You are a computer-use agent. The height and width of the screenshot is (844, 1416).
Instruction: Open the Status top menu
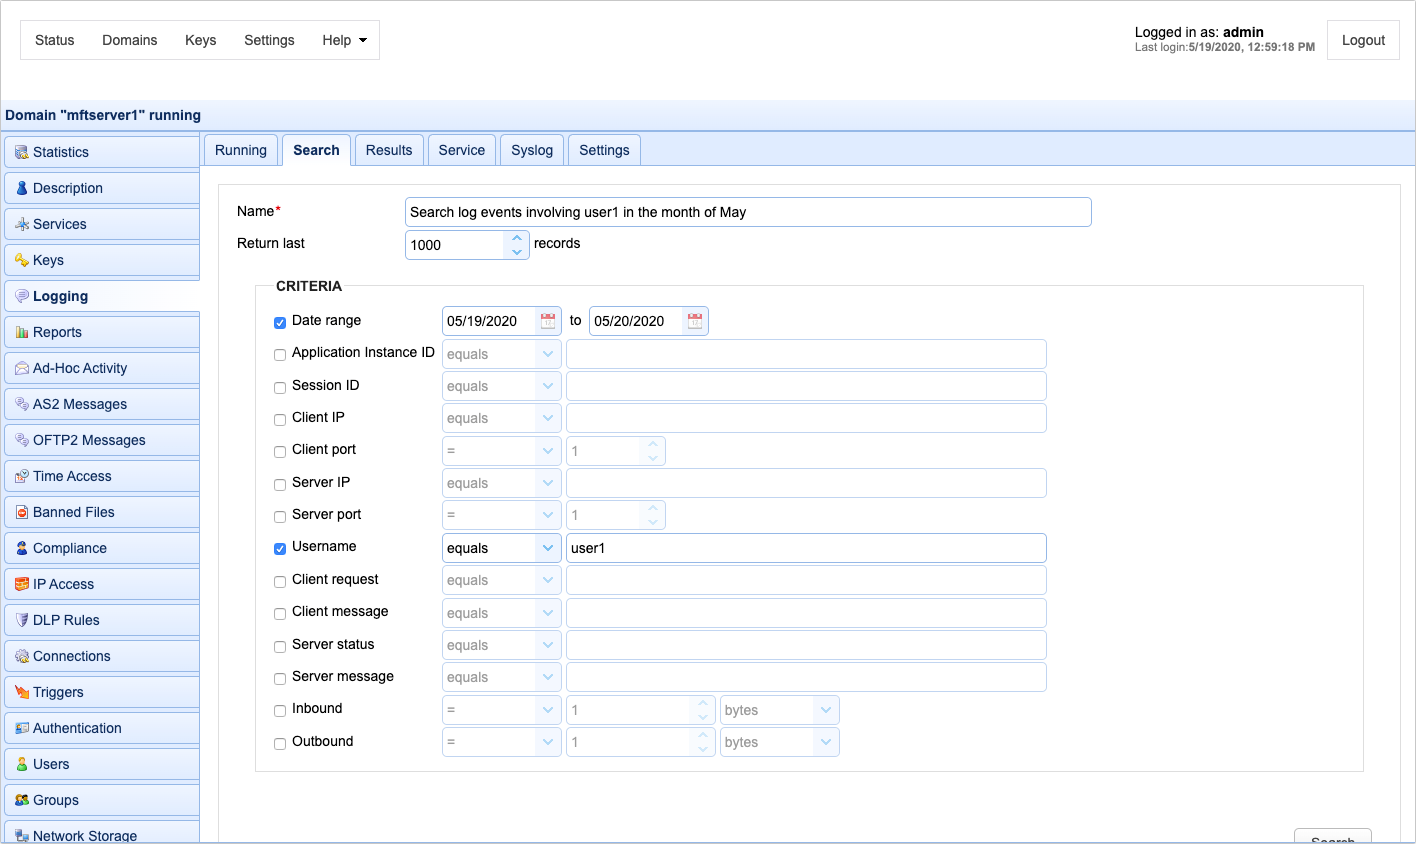point(55,40)
